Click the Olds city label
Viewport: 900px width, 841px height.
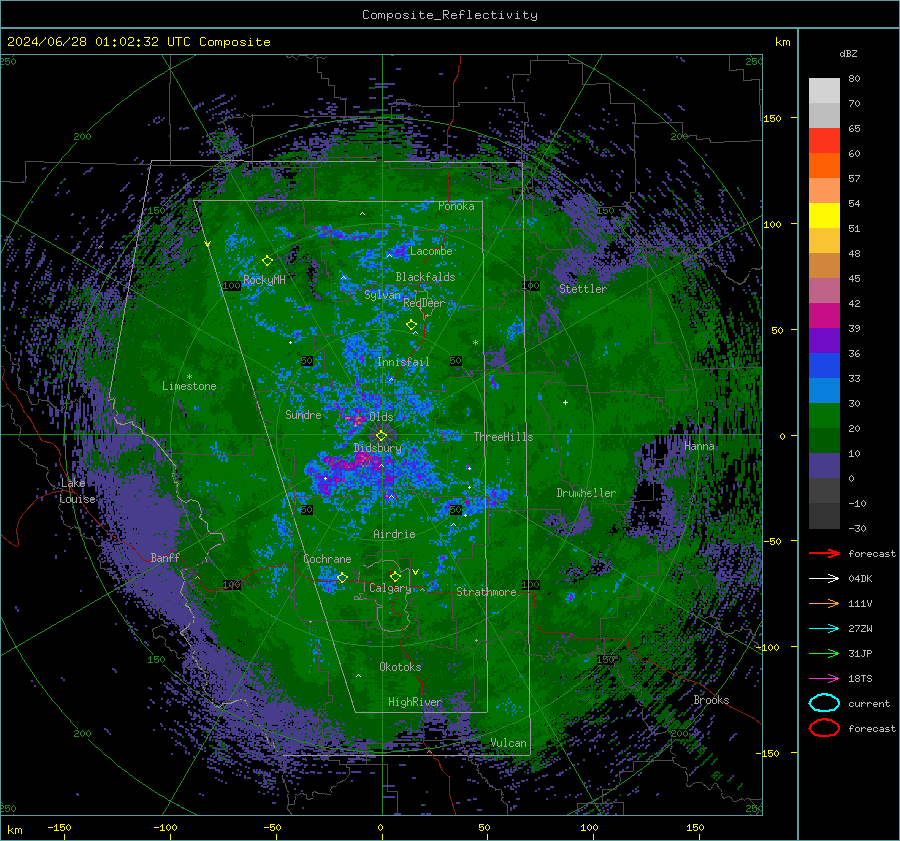(x=381, y=417)
